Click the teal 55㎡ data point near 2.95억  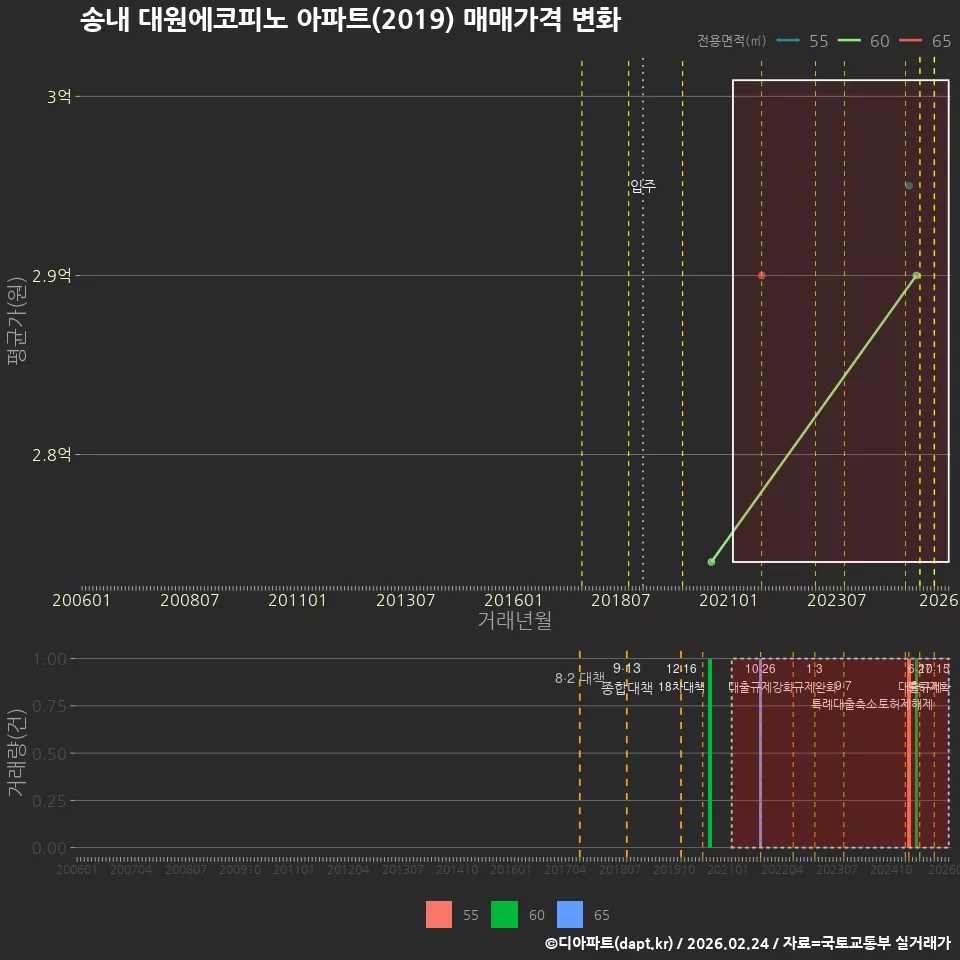coord(909,186)
